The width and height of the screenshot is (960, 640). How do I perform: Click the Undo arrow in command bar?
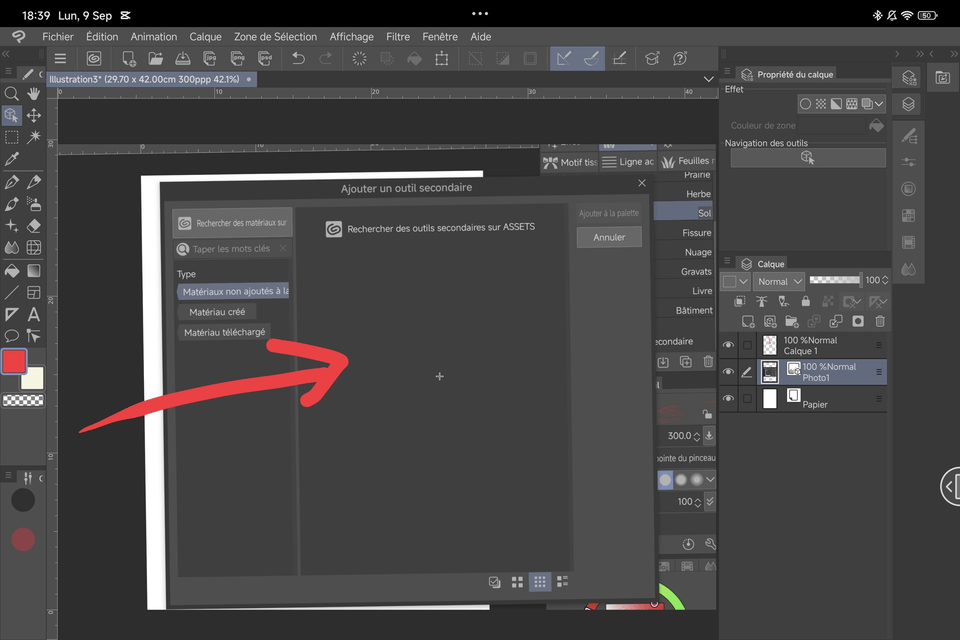coord(298,59)
